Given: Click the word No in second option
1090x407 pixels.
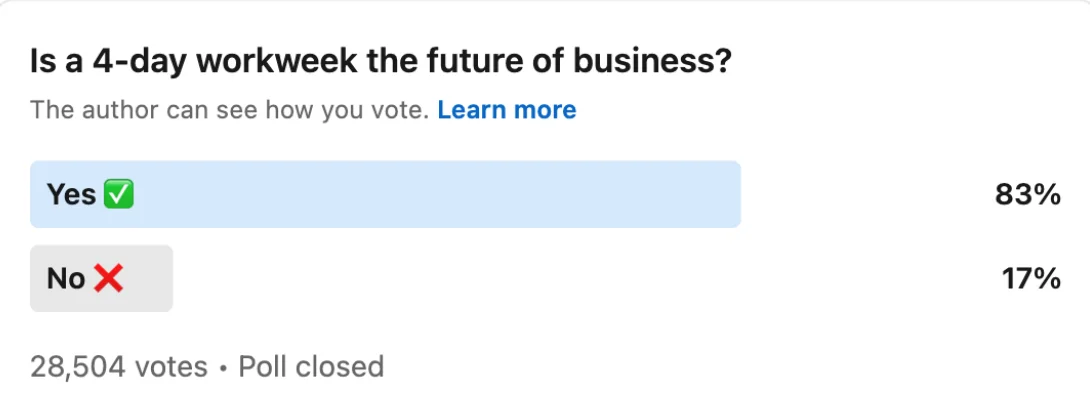Looking at the screenshot, I should click(x=66, y=279).
